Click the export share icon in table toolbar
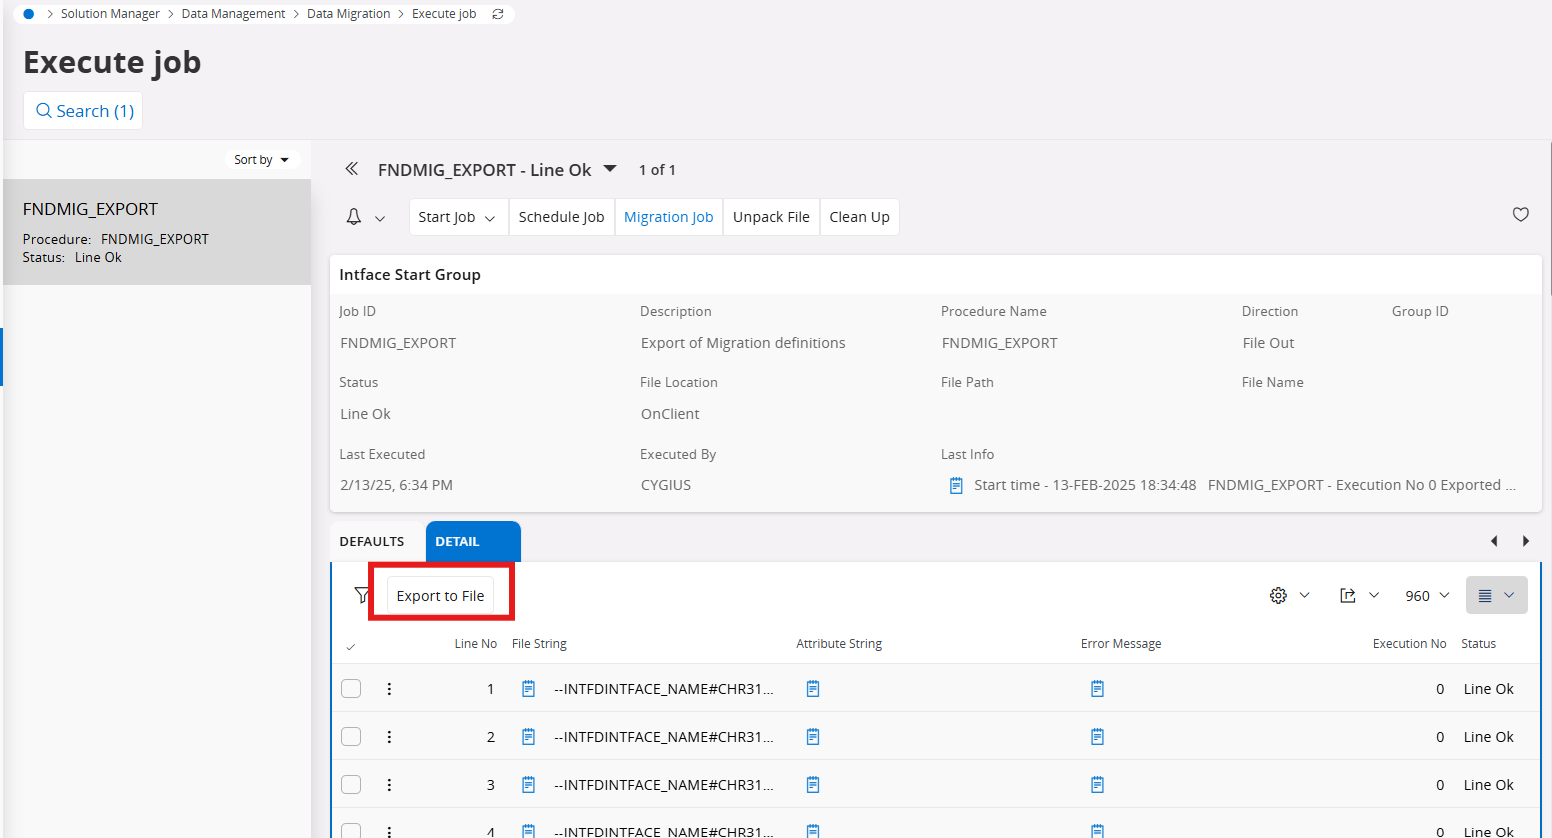 (x=1347, y=595)
